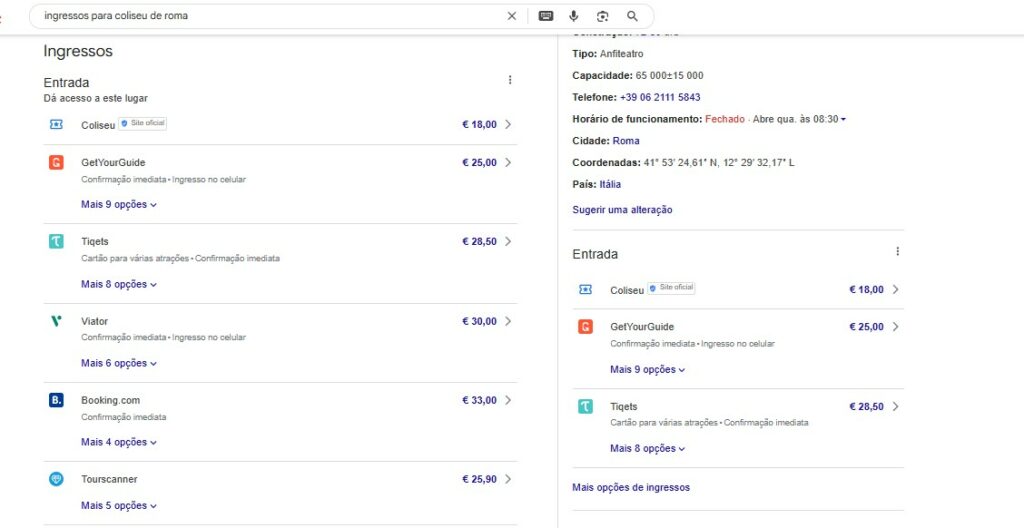Open GetYourGuide € 25,00 arrow in left list
The height and width of the screenshot is (528, 1024).
tap(508, 162)
